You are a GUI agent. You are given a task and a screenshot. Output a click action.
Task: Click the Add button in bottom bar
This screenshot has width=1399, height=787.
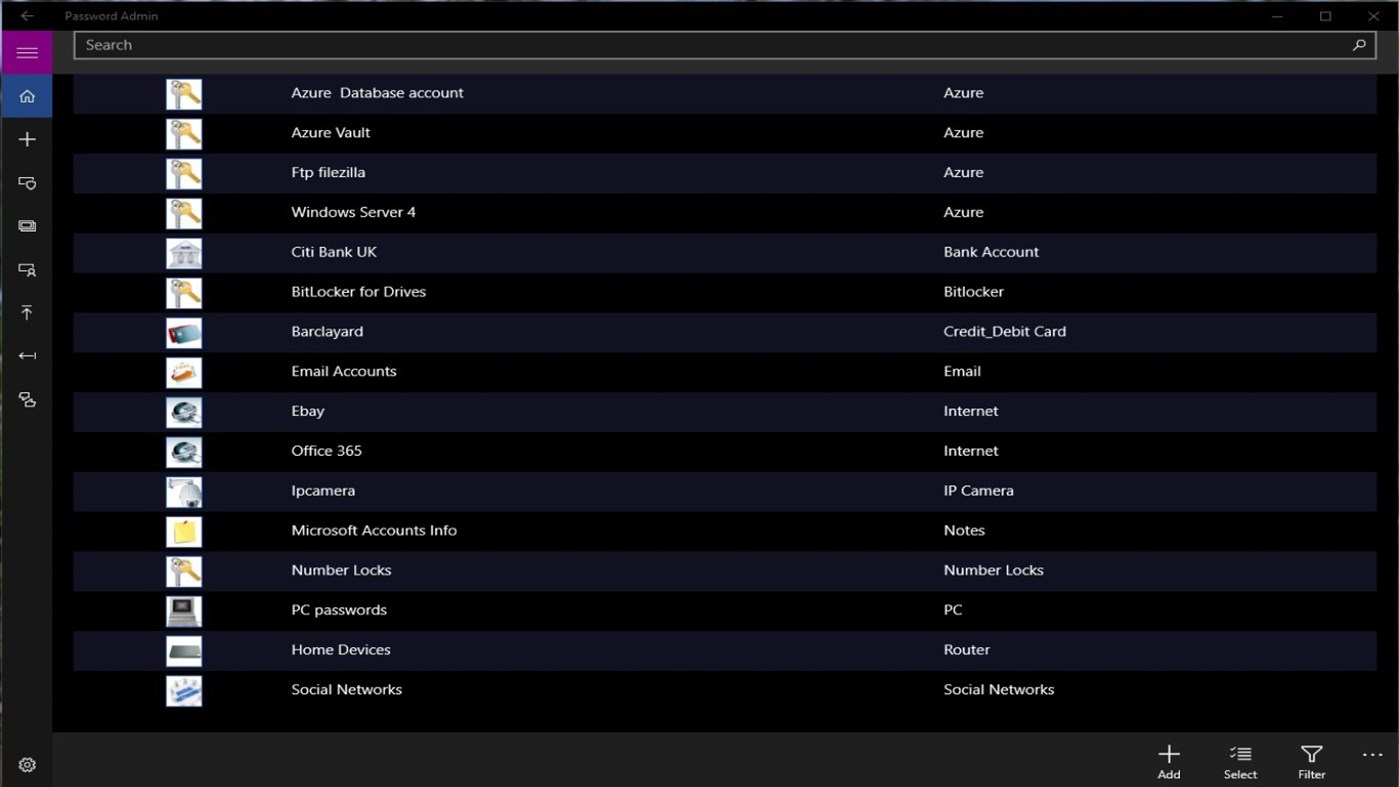(x=1169, y=761)
